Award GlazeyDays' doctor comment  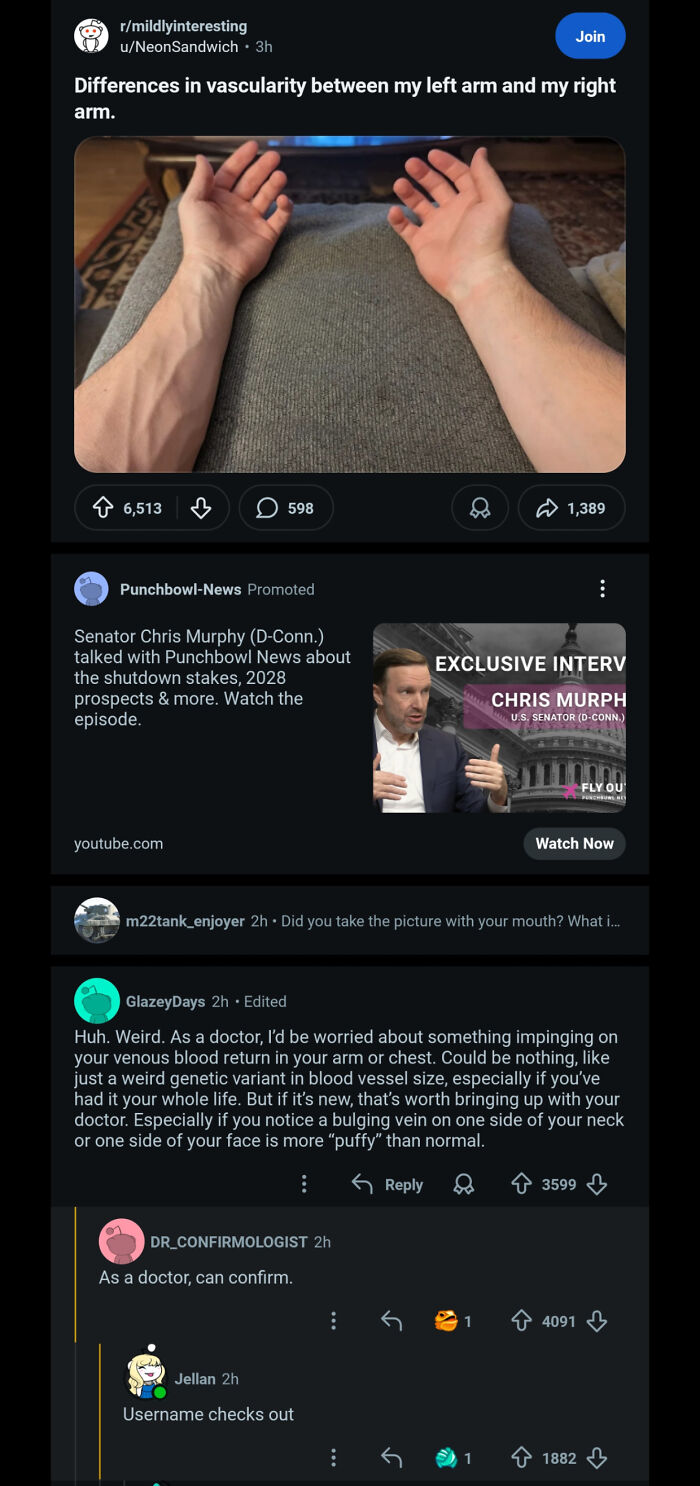pos(464,1184)
